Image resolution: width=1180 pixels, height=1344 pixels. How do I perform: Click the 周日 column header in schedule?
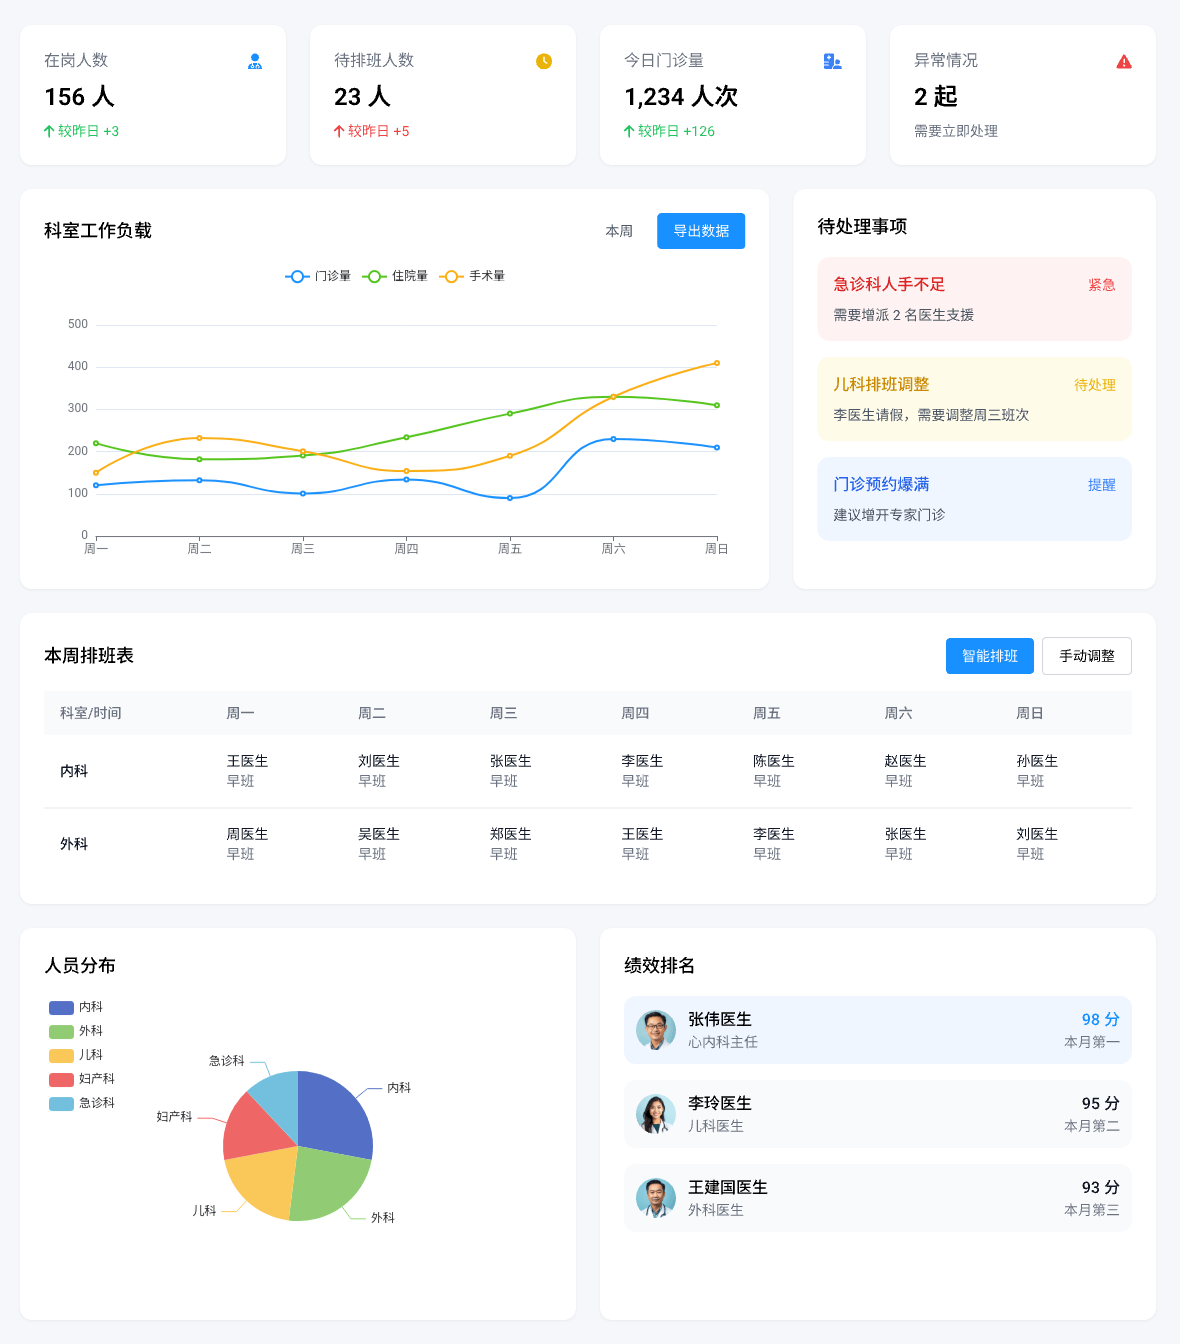[x=1030, y=713]
